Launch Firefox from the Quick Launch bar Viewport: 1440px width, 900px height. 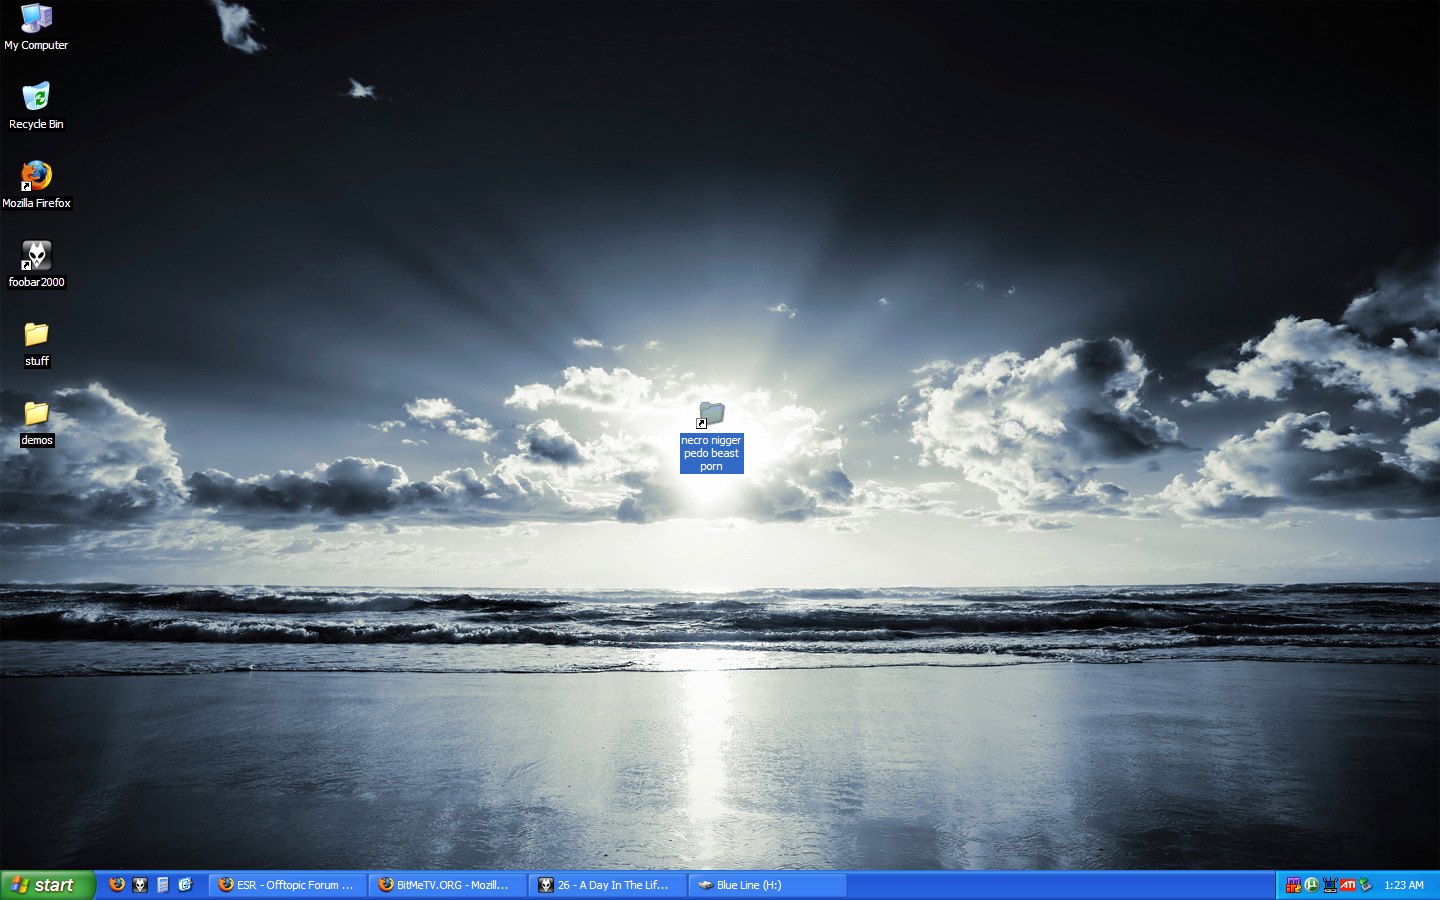coord(117,885)
